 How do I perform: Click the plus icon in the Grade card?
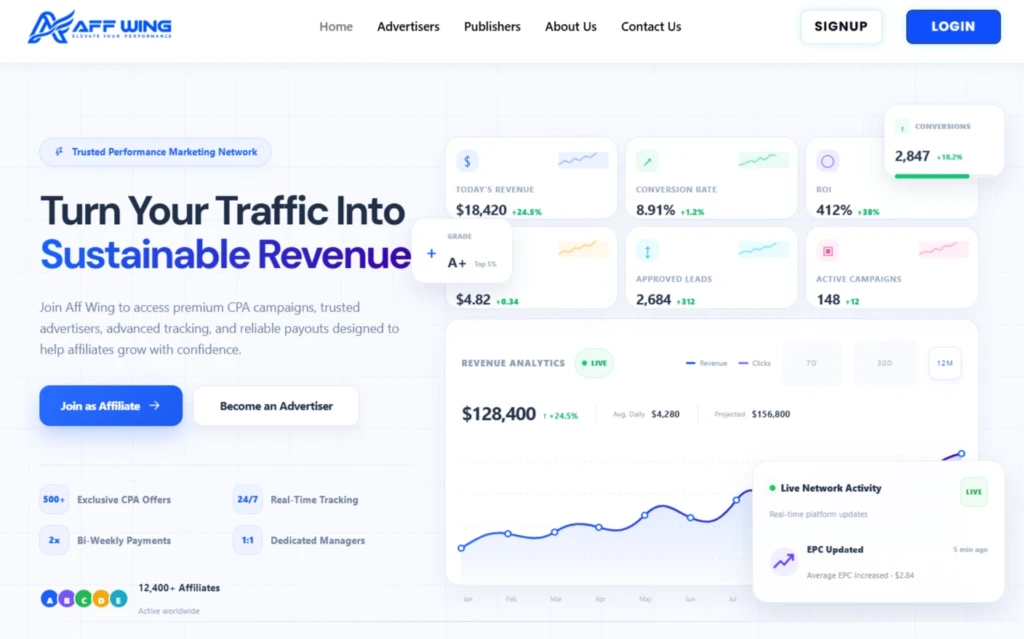click(431, 254)
